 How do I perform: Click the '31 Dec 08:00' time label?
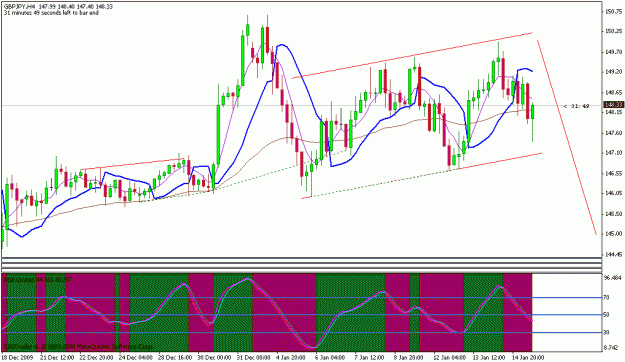tap(253, 357)
